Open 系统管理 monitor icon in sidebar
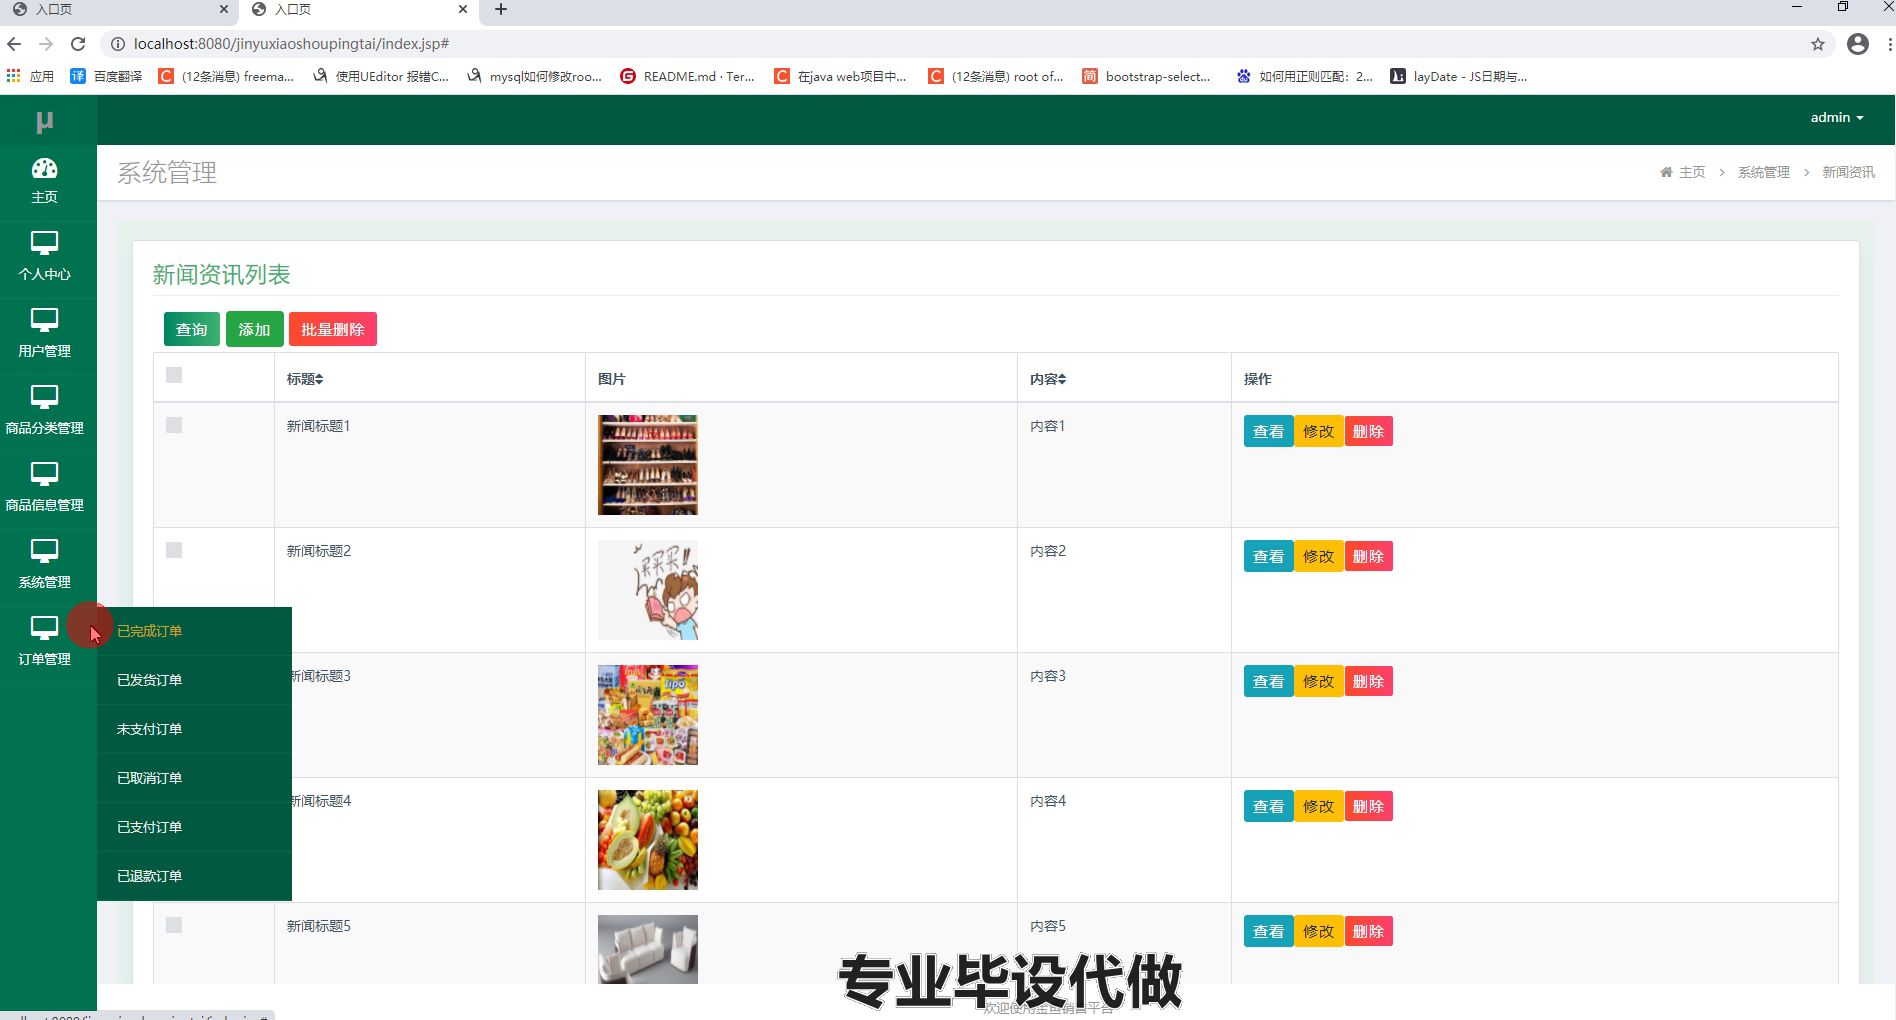 [x=44, y=551]
